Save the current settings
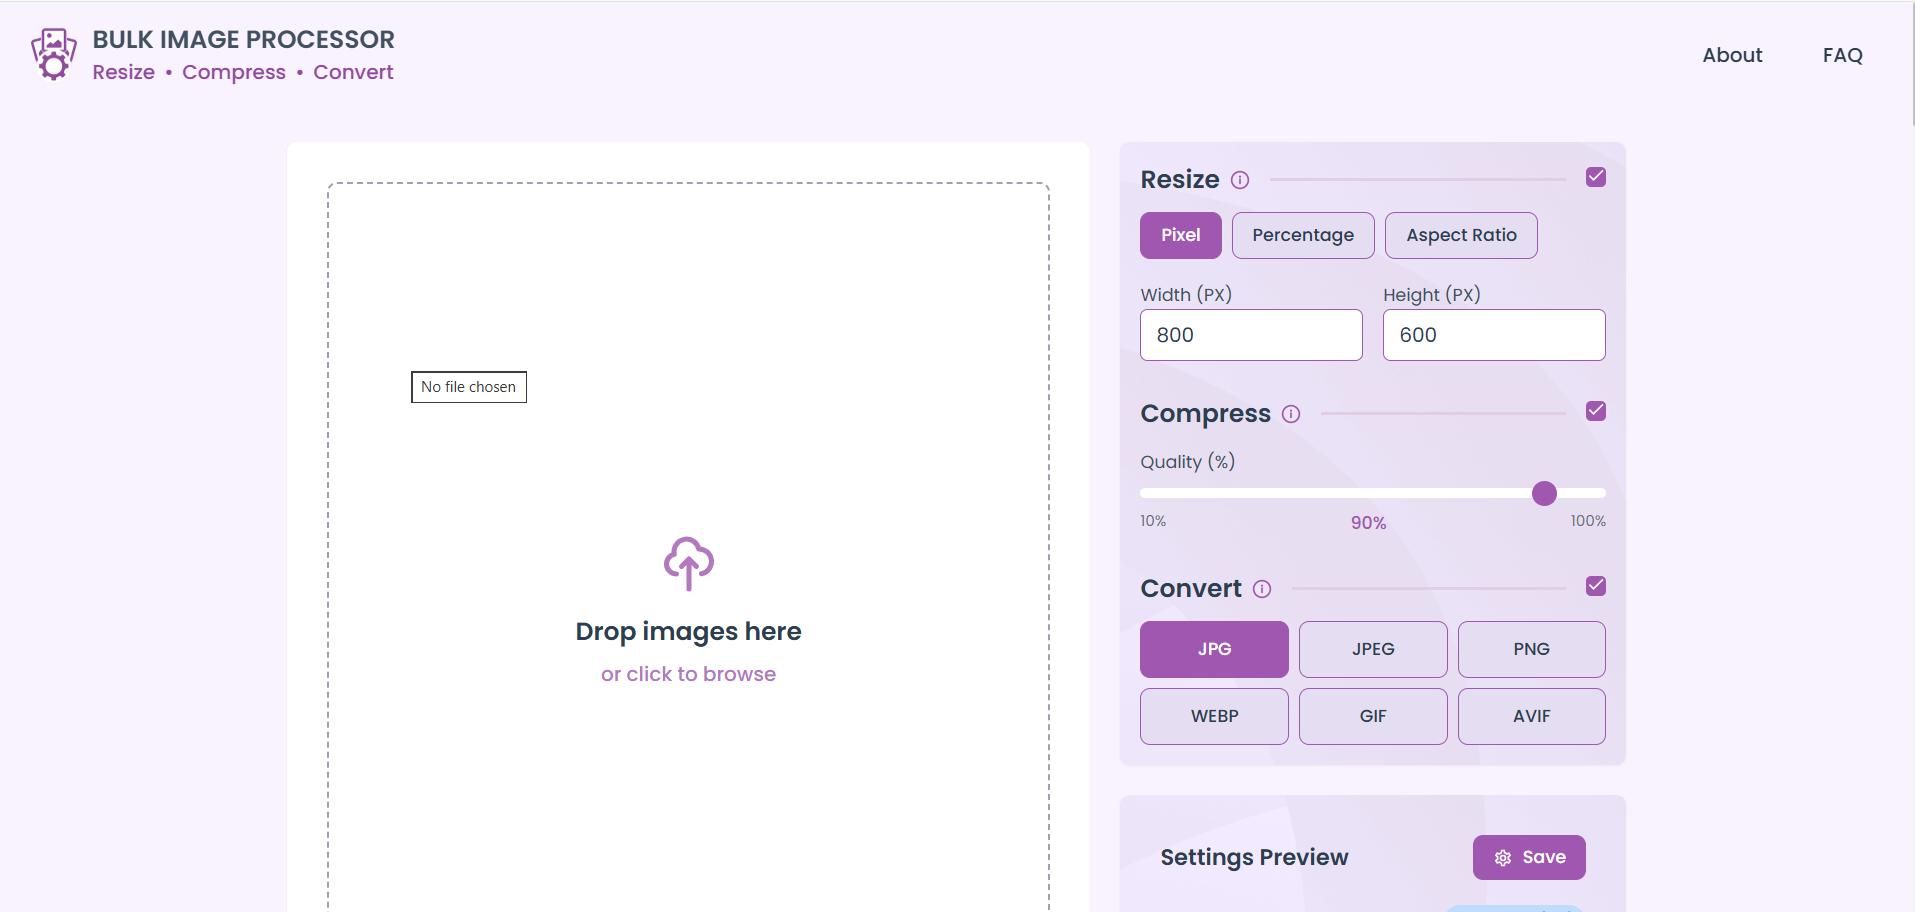The image size is (1915, 912). 1529,857
